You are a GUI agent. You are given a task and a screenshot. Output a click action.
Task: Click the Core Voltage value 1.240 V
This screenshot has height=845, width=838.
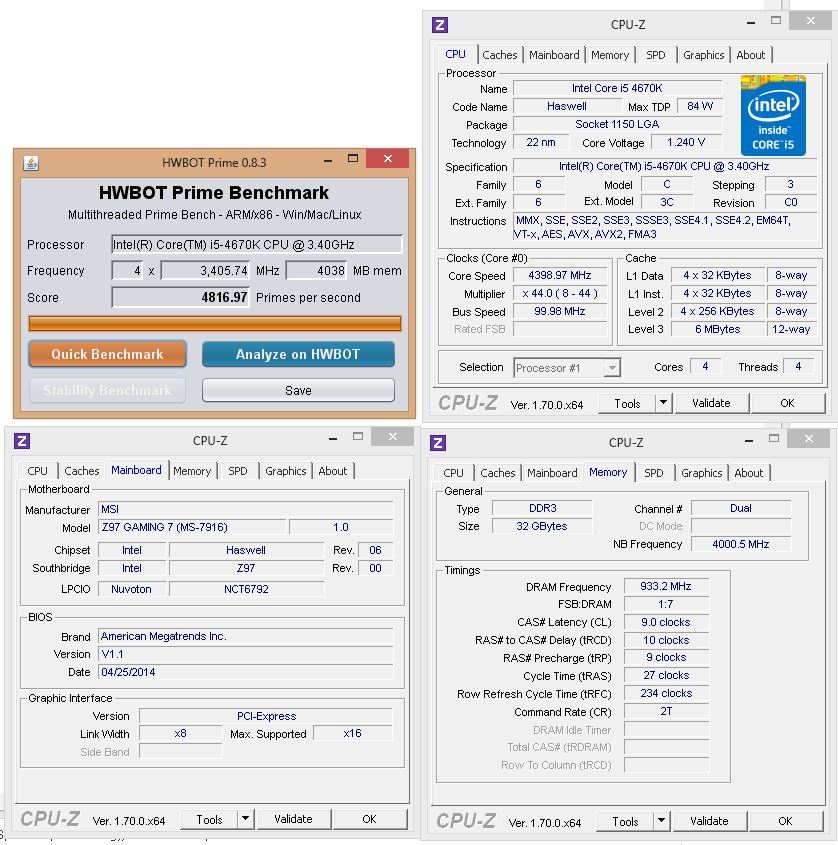(x=686, y=142)
